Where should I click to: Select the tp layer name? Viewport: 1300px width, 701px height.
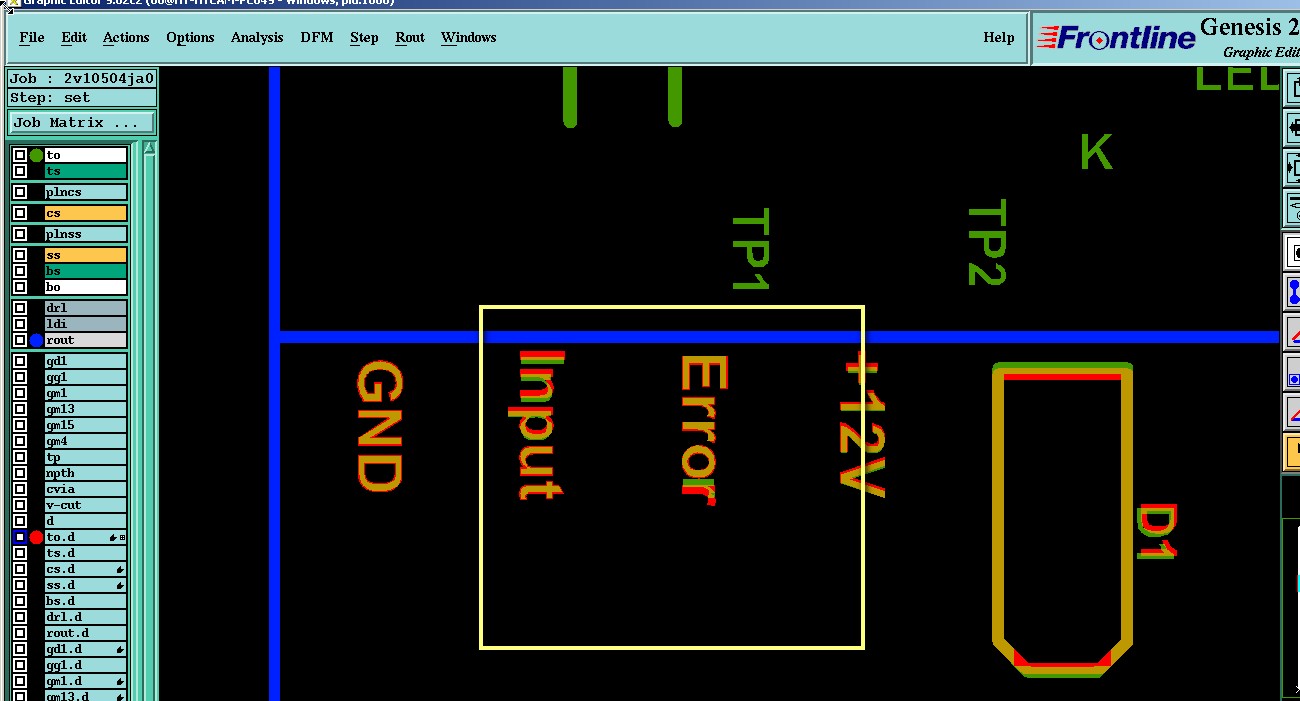[86, 457]
